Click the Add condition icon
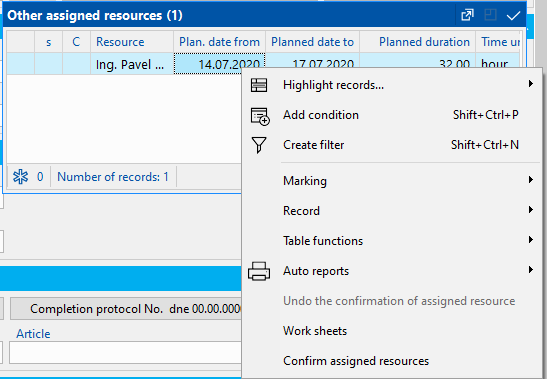 (x=260, y=116)
